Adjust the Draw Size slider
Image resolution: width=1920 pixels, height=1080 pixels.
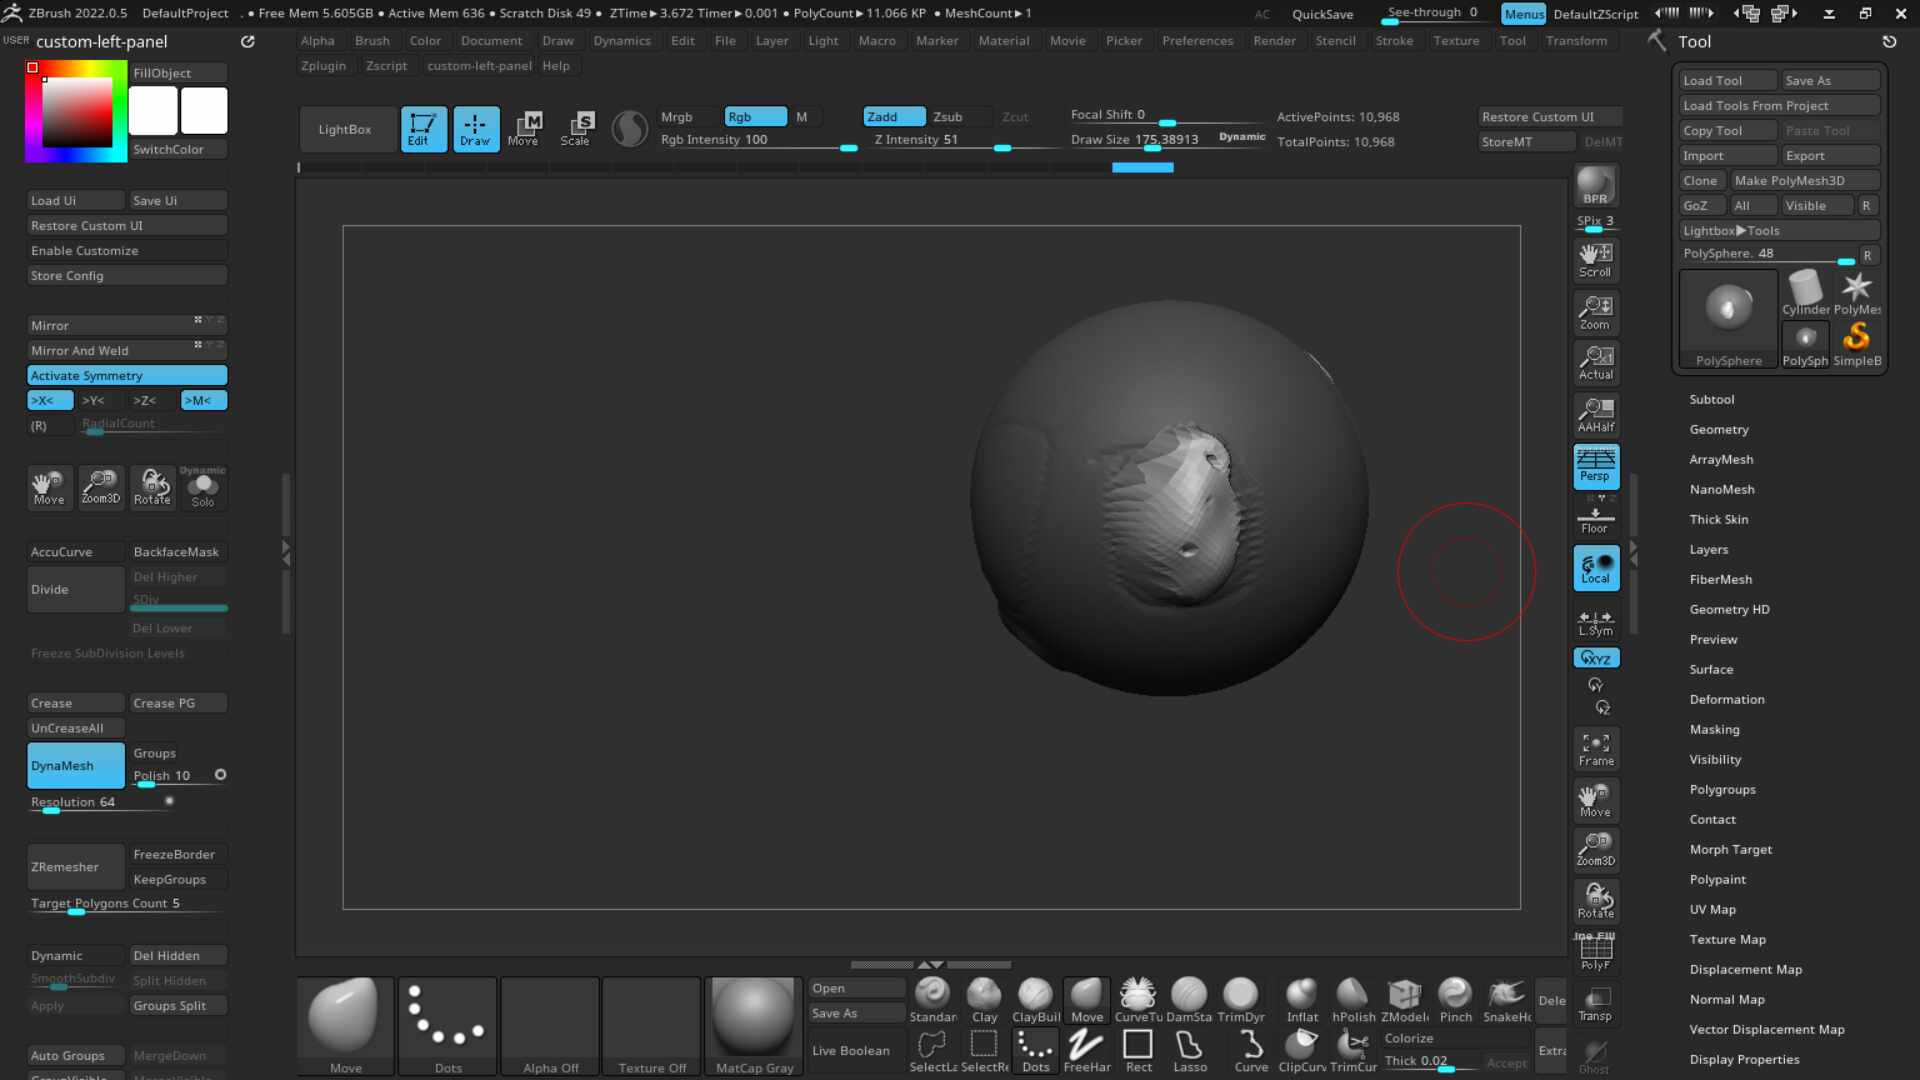pos(1166,141)
